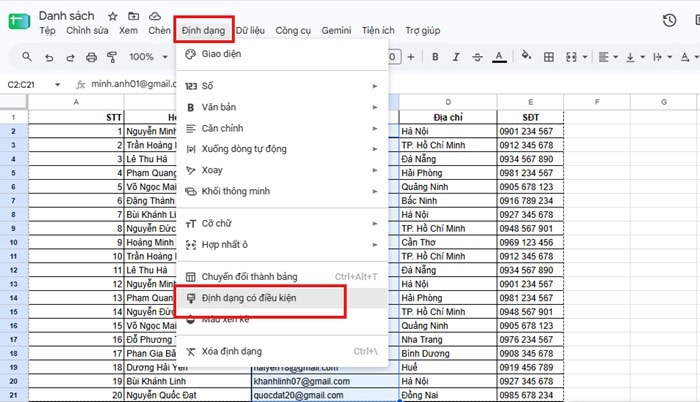The image size is (700, 402).
Task: Expand the Hợp nhất ô submenu
Action: 282,244
